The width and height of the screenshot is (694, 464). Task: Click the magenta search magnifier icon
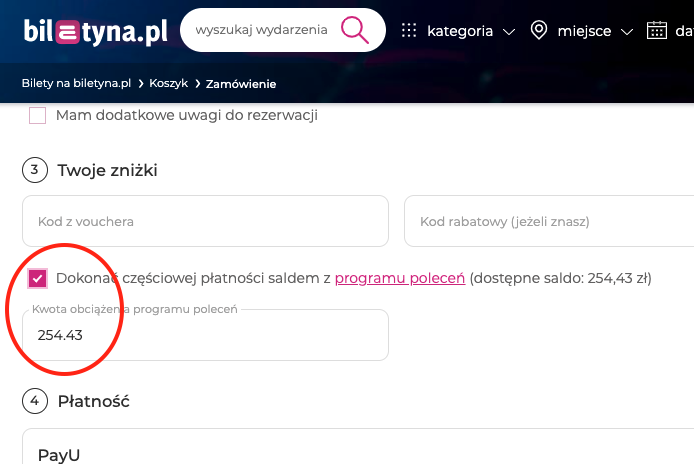click(x=355, y=30)
